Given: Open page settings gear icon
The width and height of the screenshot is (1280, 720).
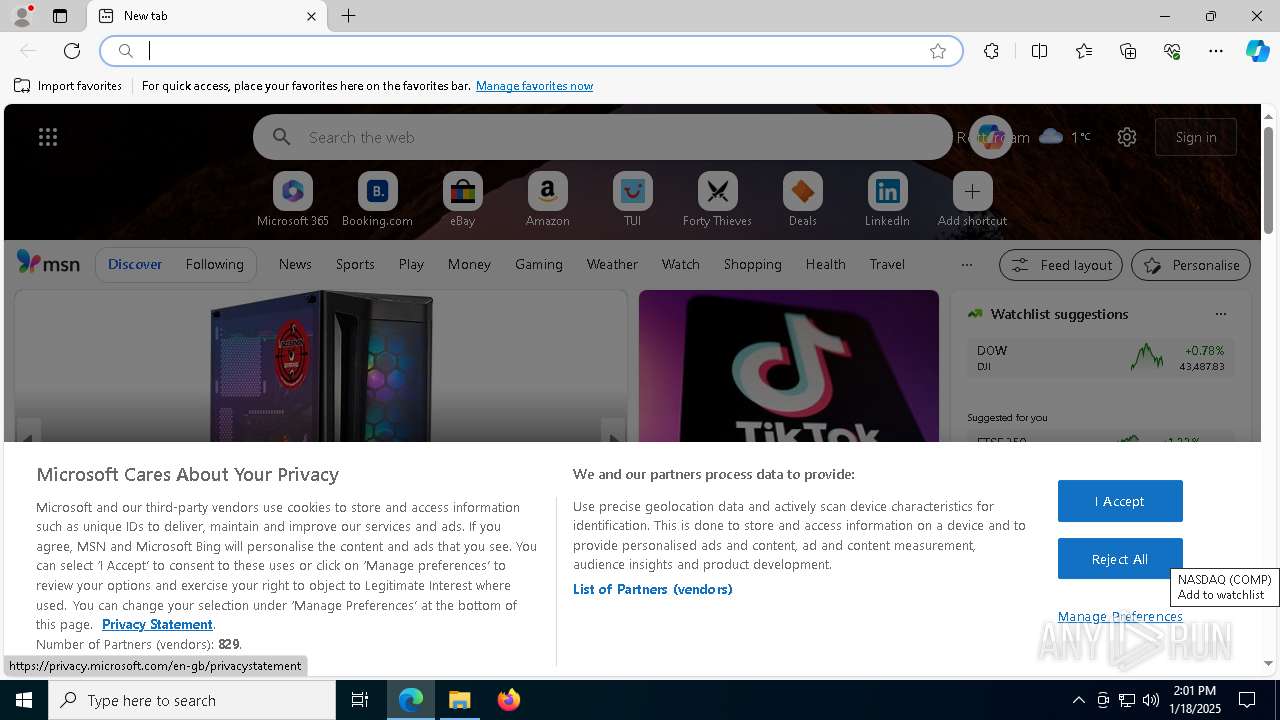Looking at the screenshot, I should coord(1127,137).
